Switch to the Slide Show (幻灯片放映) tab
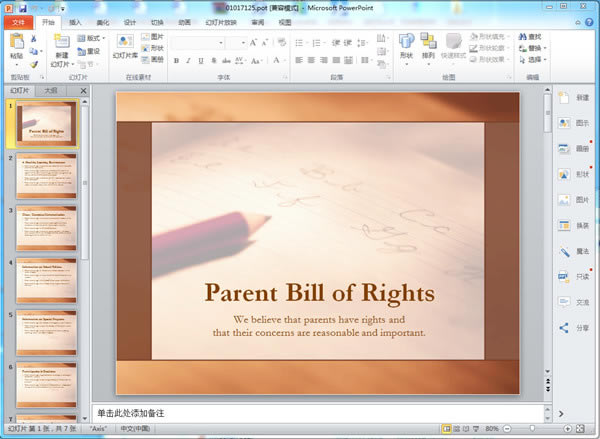Screen dimensions: 600x439 click(x=221, y=23)
